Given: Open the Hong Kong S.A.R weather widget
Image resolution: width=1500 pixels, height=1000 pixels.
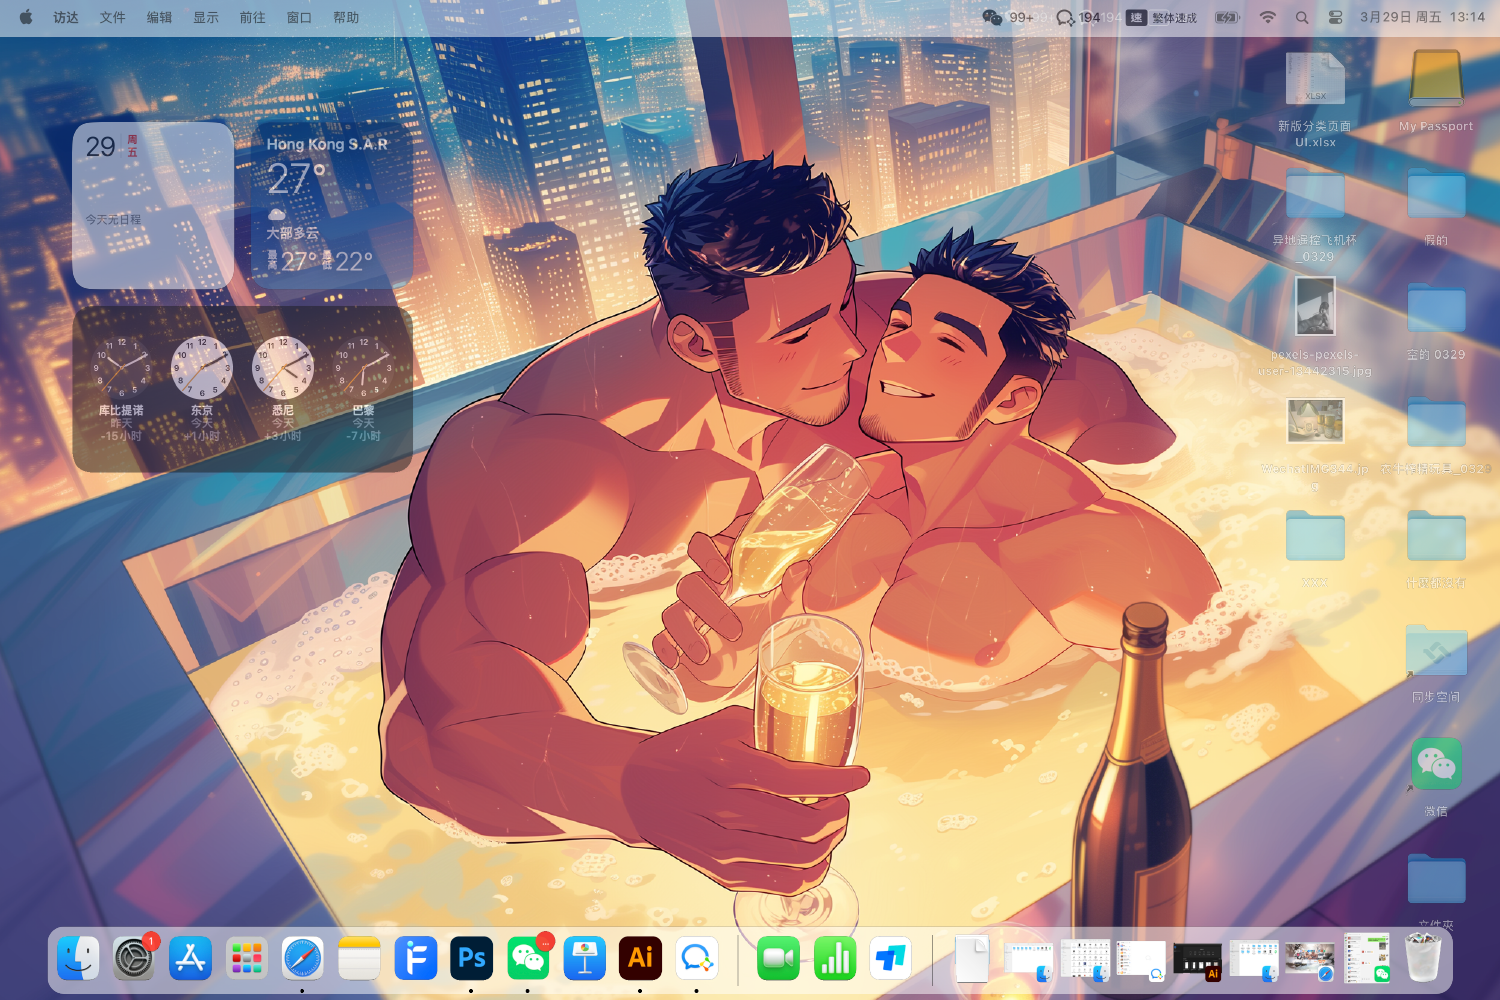Looking at the screenshot, I should click(333, 206).
